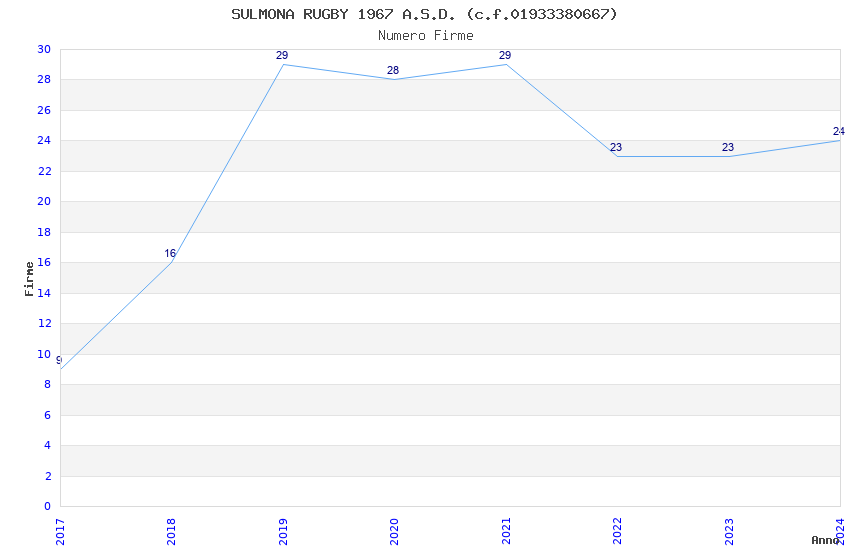Click the y-axis tick value 4
The image size is (850, 550).
point(48,445)
